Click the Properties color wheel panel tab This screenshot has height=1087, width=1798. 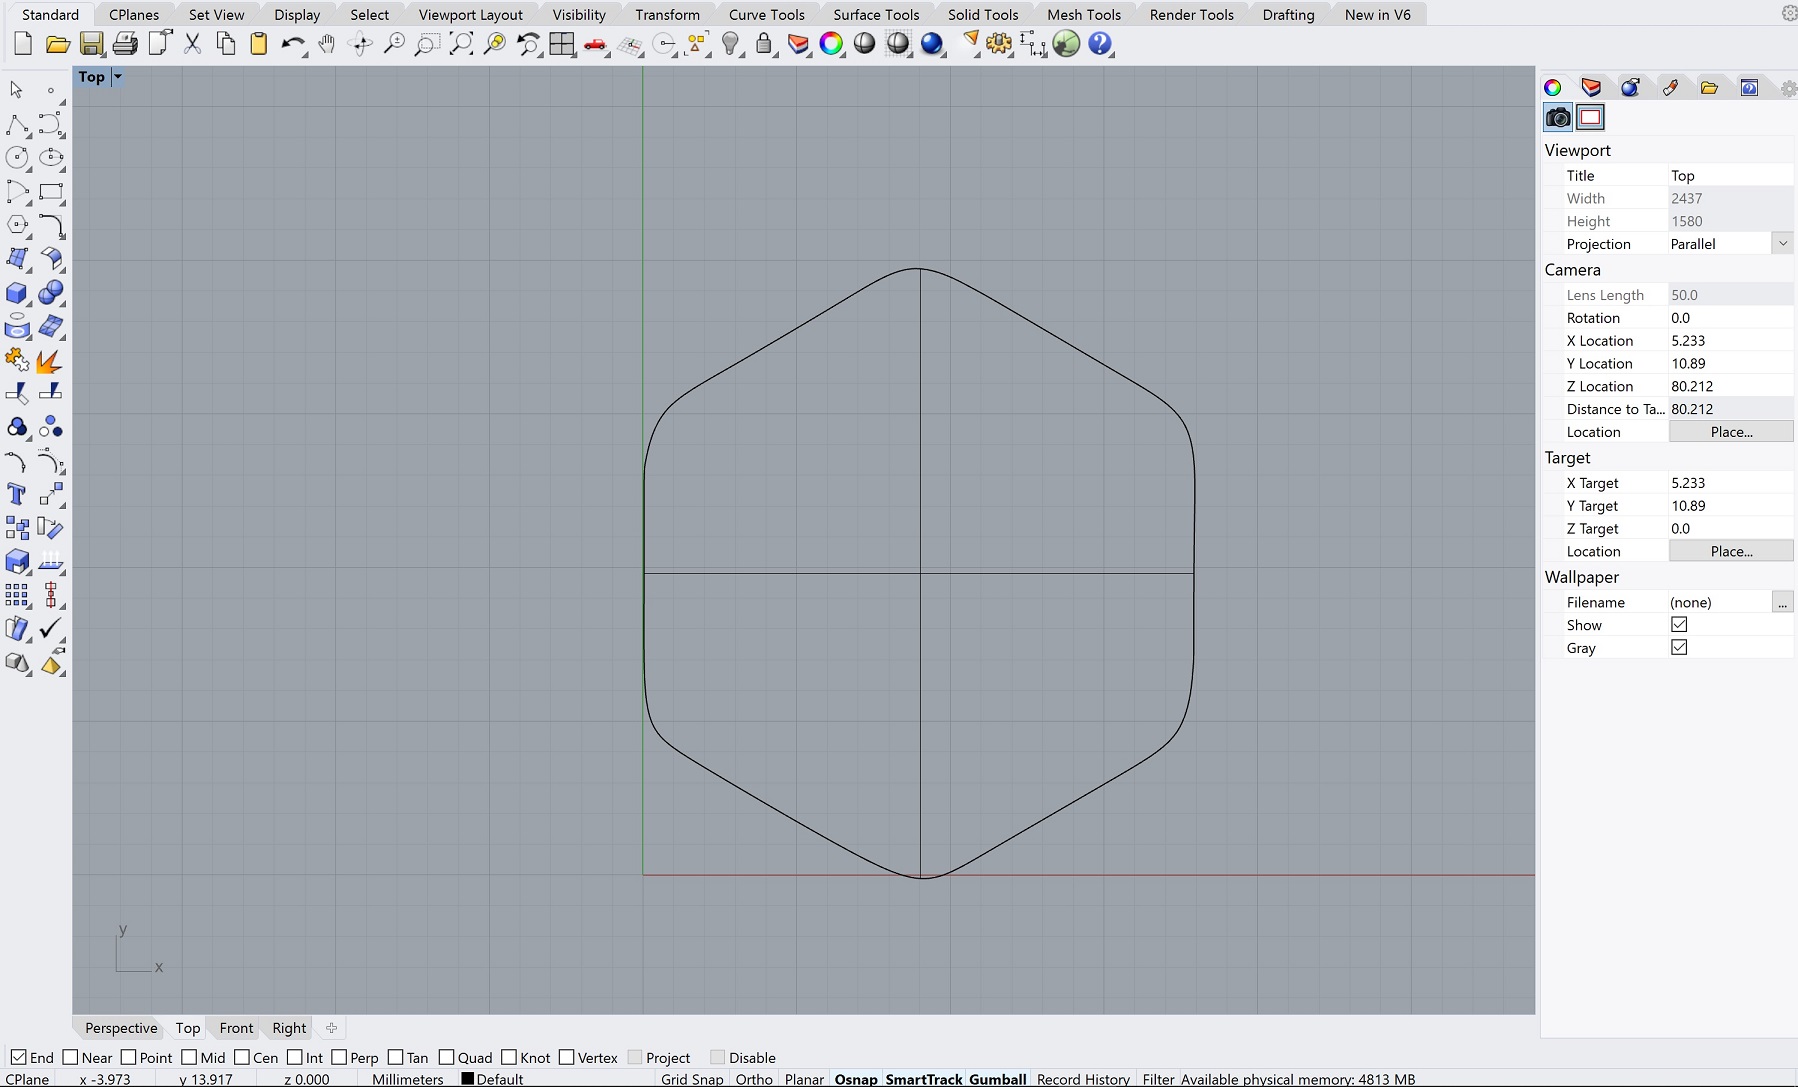1553,87
